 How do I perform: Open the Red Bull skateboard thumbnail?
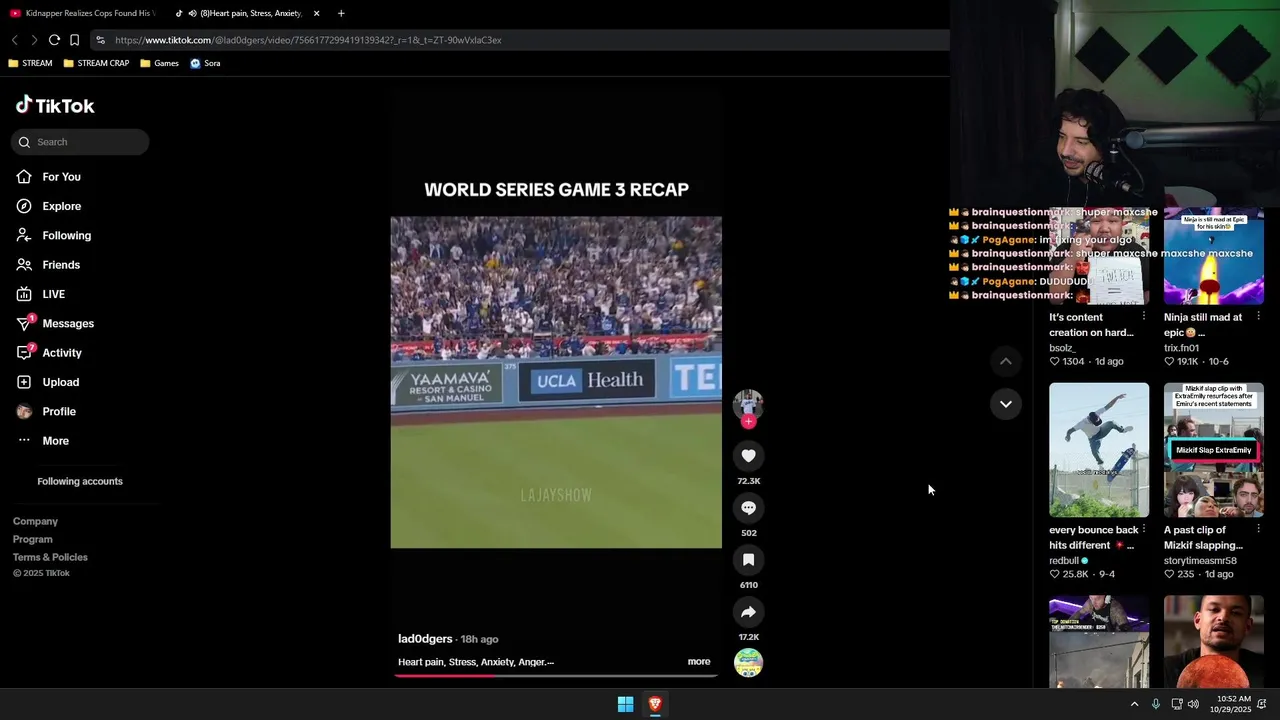pos(1099,450)
